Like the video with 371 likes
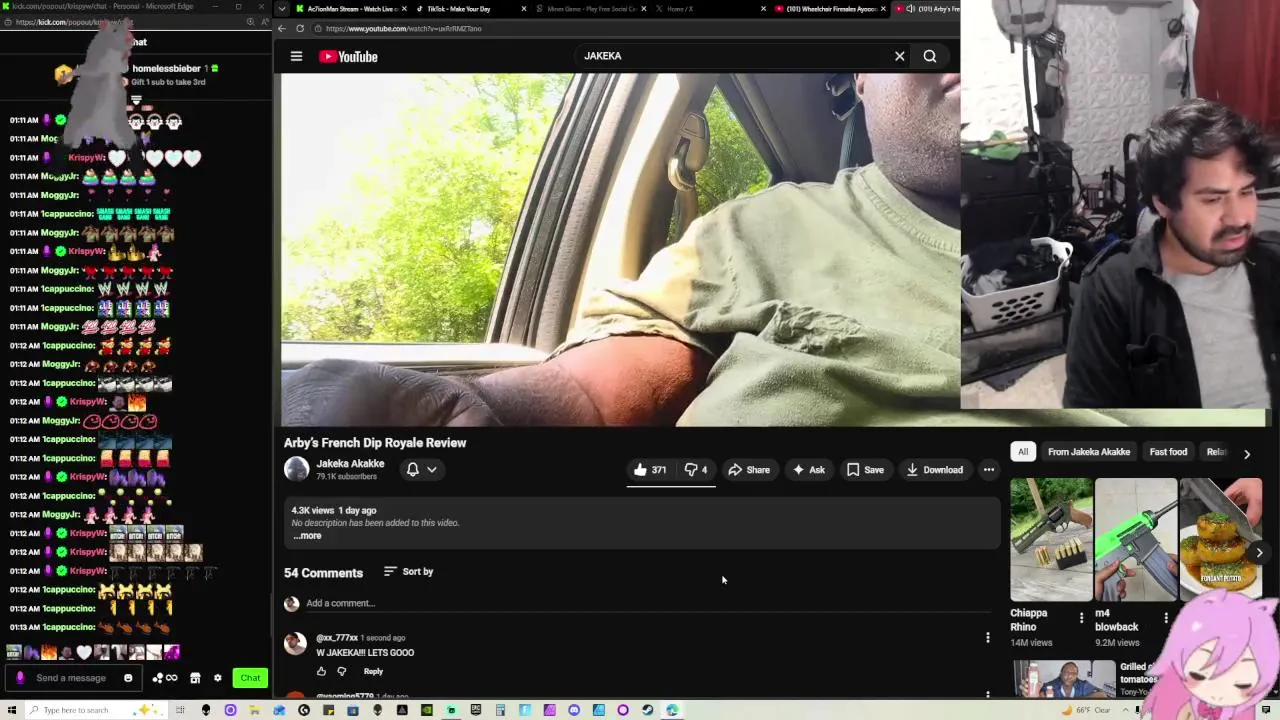 click(650, 469)
